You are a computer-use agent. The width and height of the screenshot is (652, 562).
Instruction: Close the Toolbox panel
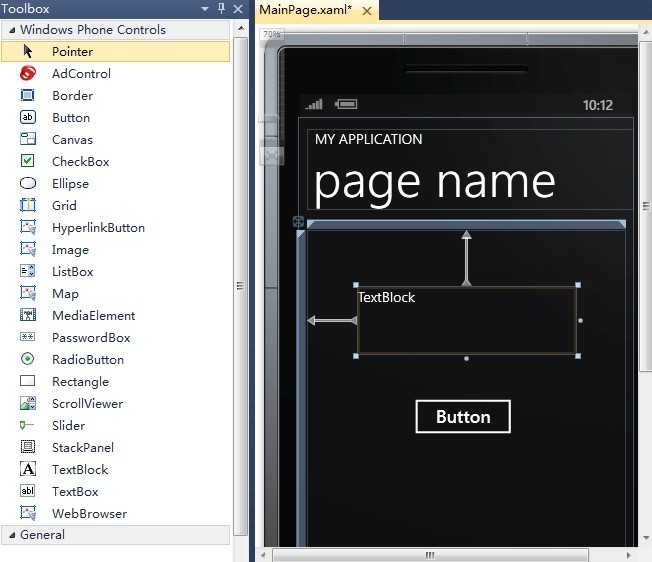tap(238, 9)
